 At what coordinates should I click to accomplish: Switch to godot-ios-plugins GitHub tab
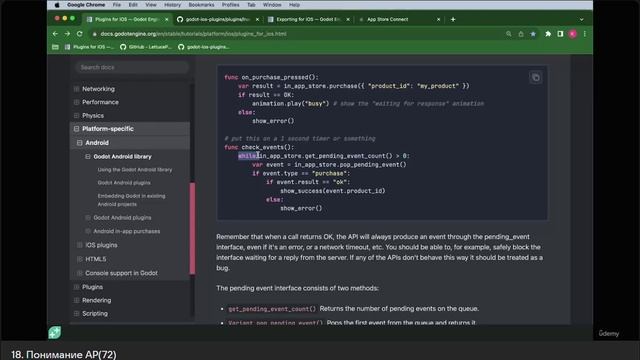(218, 19)
